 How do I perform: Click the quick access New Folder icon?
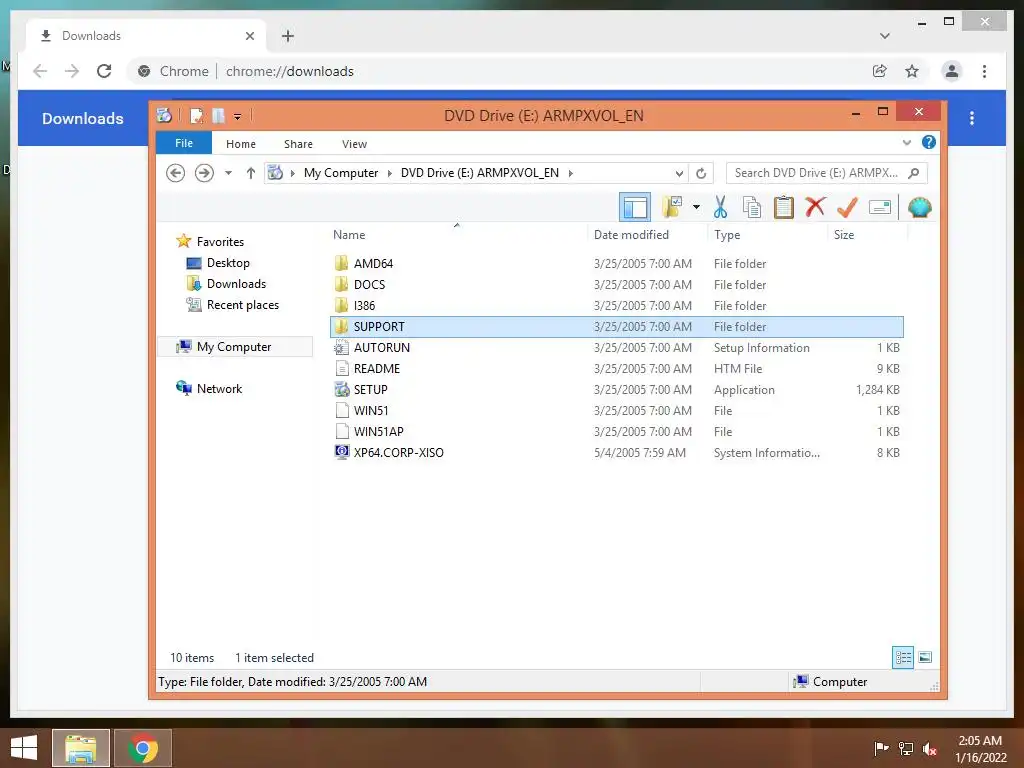(x=218, y=116)
